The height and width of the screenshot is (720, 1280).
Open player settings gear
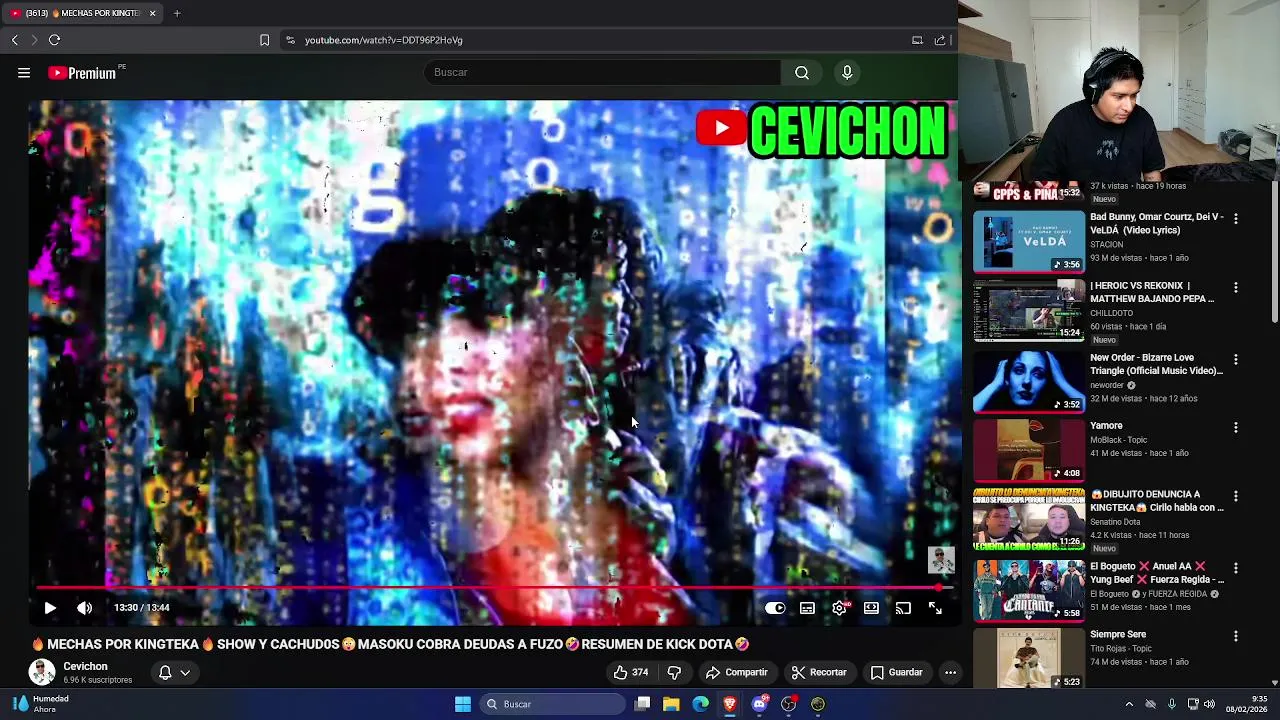pyautogui.click(x=840, y=608)
